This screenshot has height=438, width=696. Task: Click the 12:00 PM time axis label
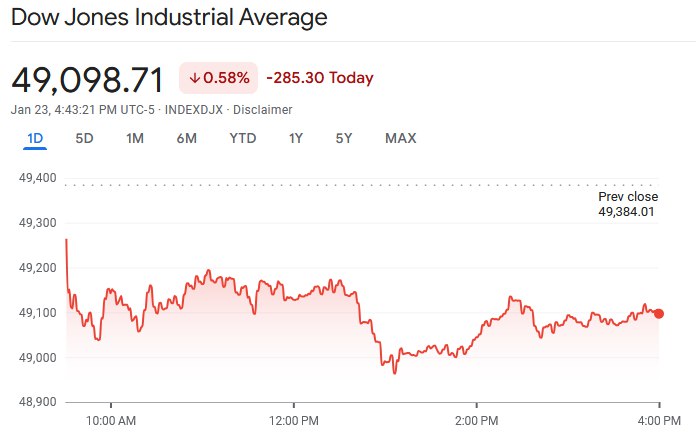pyautogui.click(x=294, y=421)
